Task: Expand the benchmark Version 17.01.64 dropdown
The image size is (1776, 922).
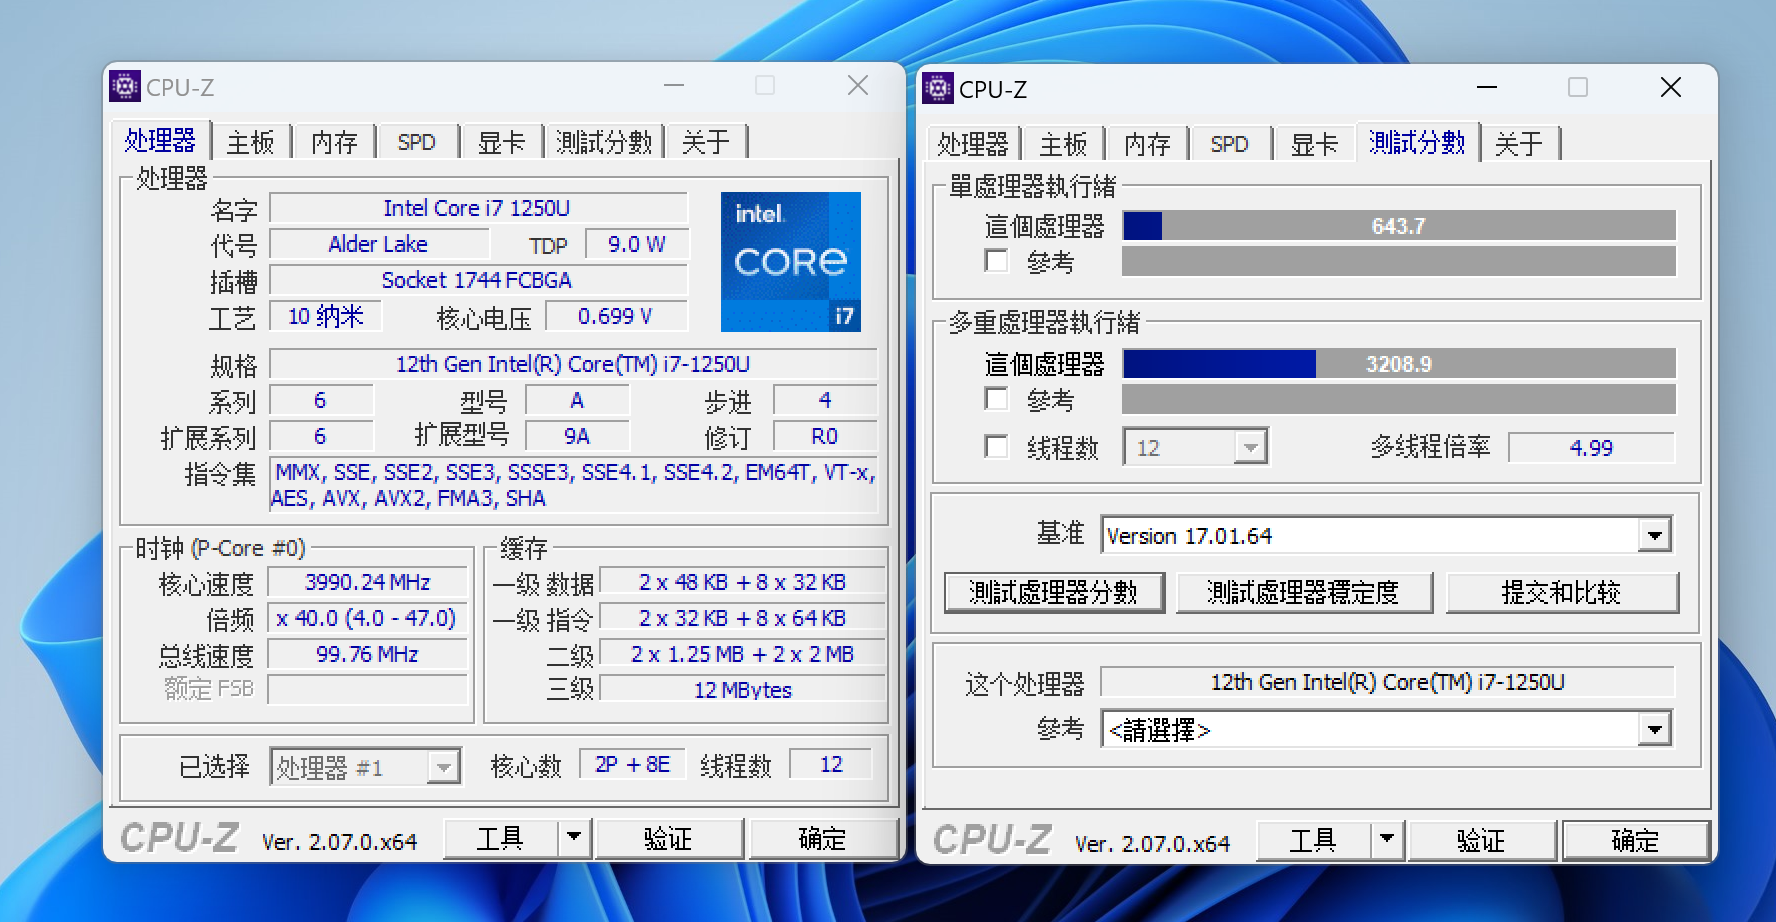Action: click(1655, 536)
